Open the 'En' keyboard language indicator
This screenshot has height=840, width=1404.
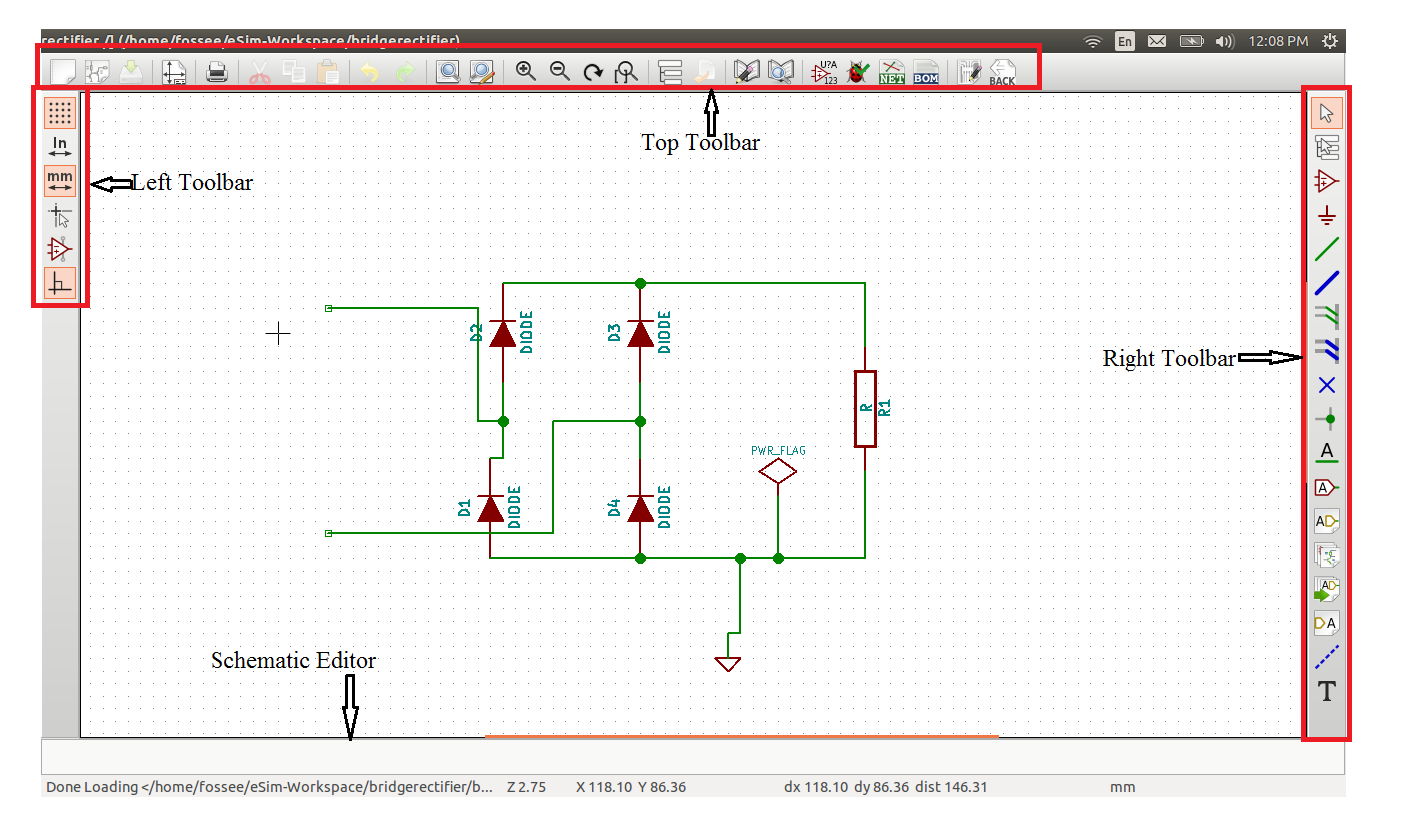(x=1125, y=41)
